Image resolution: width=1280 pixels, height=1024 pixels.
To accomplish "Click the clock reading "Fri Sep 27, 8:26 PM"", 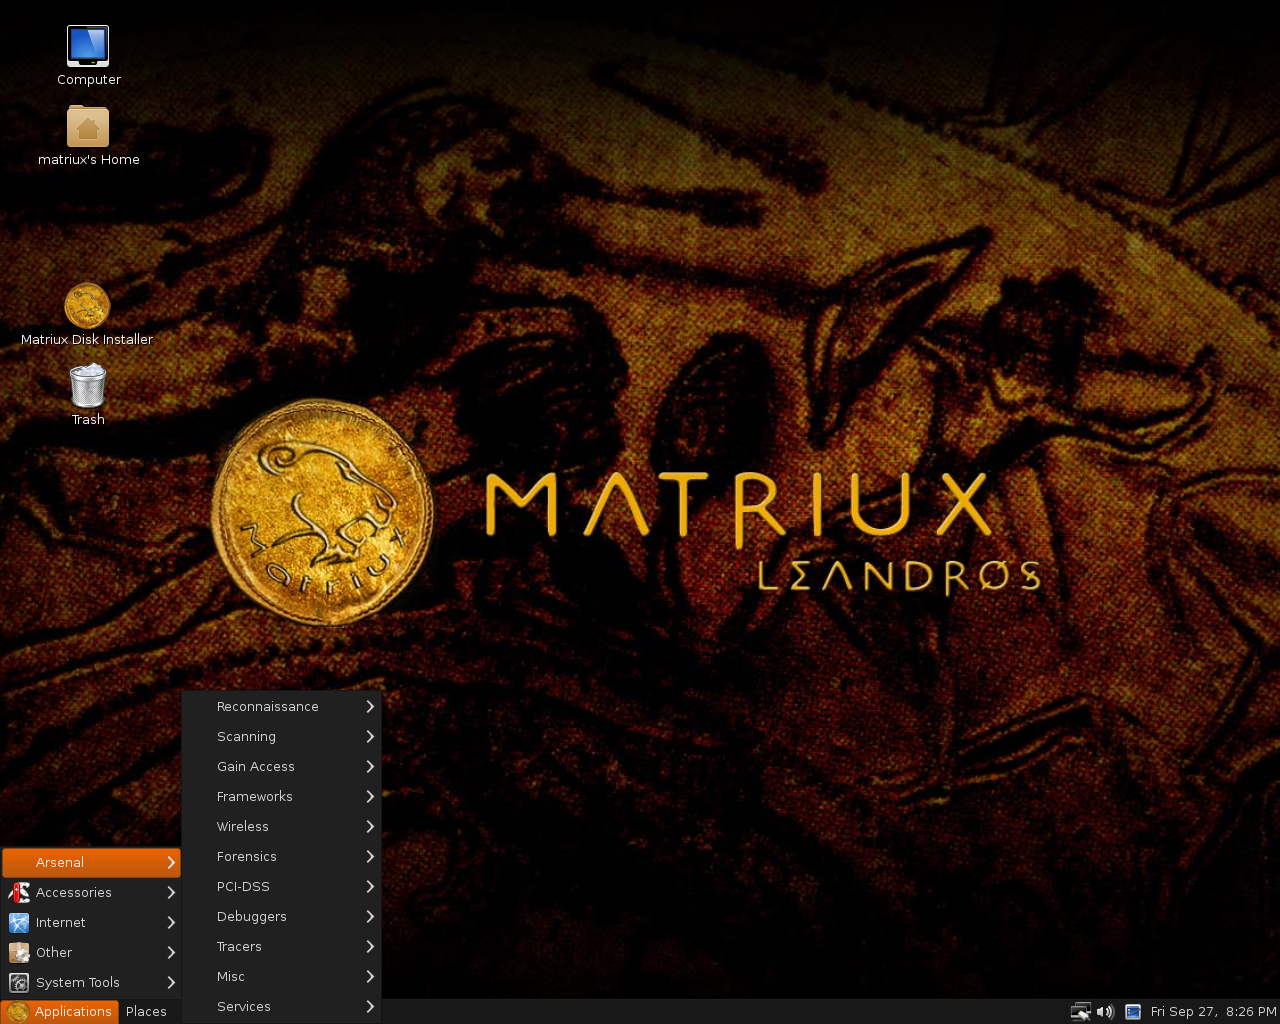I will tap(1213, 1011).
